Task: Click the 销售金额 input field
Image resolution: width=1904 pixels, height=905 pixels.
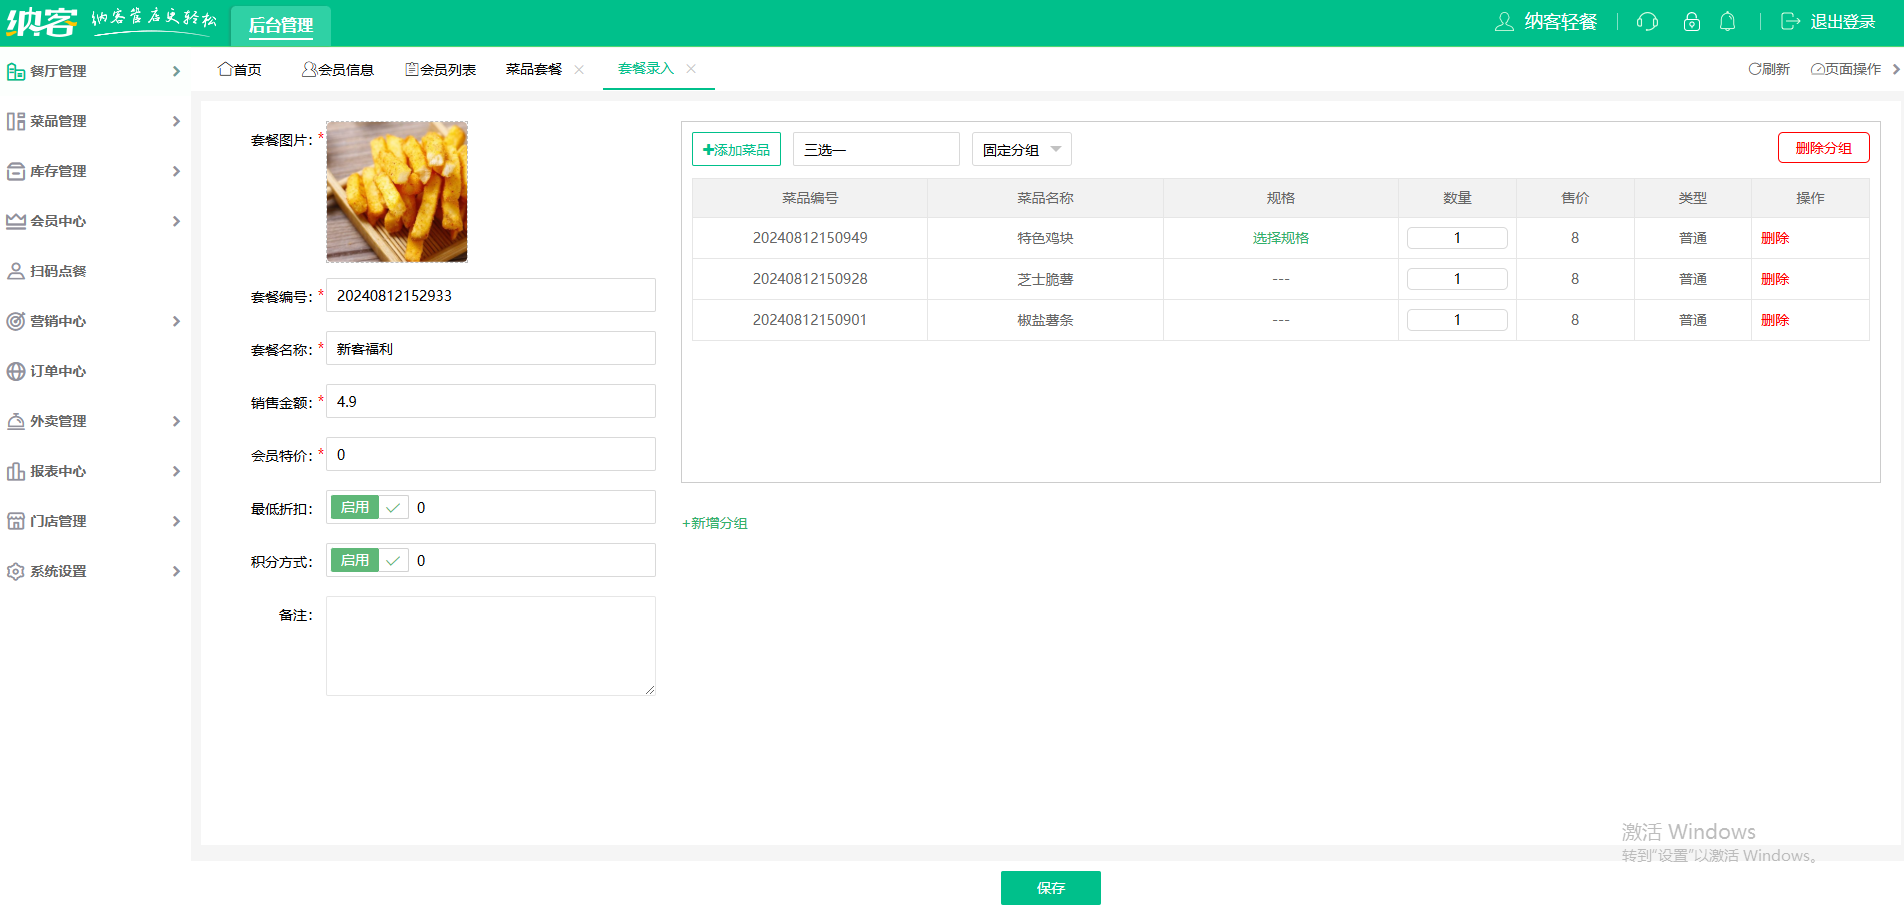Action: 490,402
